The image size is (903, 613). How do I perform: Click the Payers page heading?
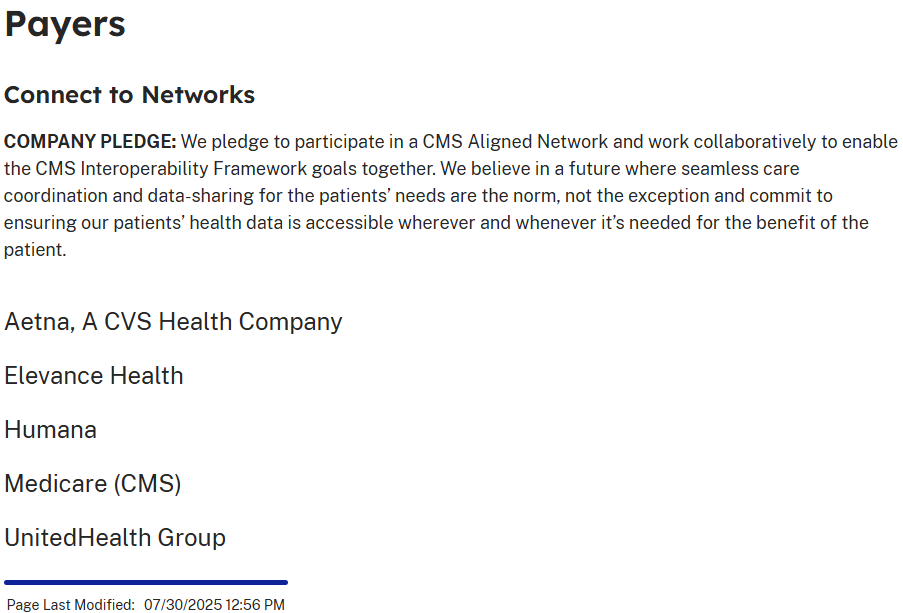point(64,25)
